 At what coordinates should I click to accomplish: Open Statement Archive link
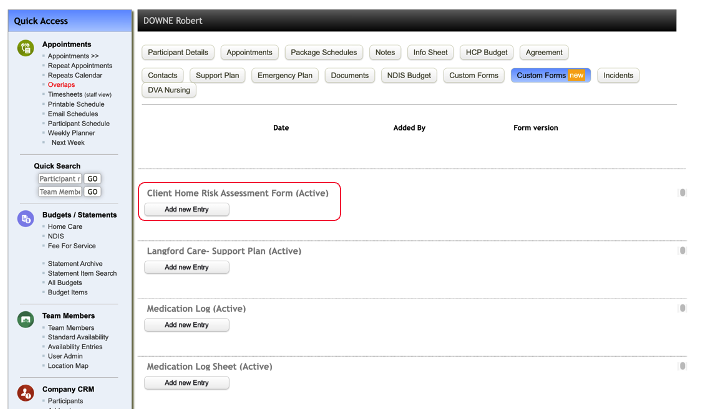(x=75, y=263)
